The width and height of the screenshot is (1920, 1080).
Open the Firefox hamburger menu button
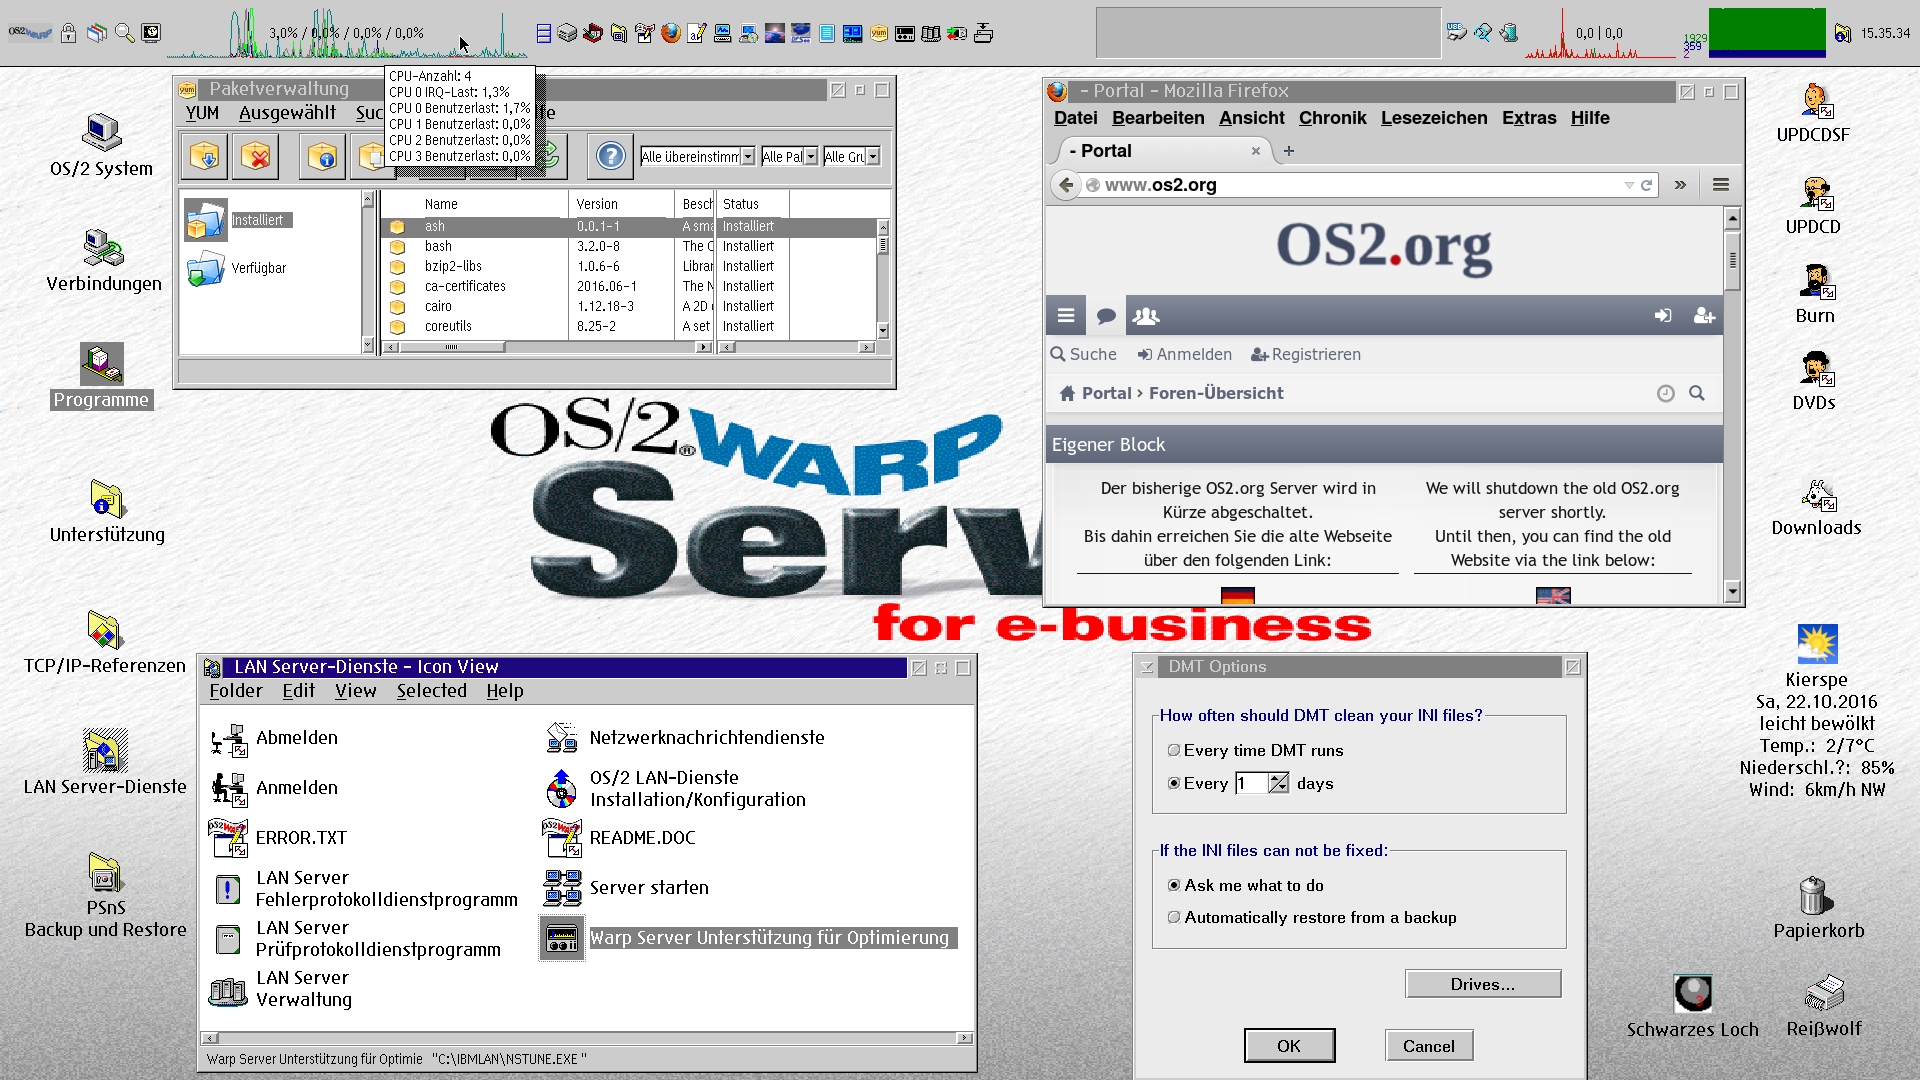pos(1721,185)
